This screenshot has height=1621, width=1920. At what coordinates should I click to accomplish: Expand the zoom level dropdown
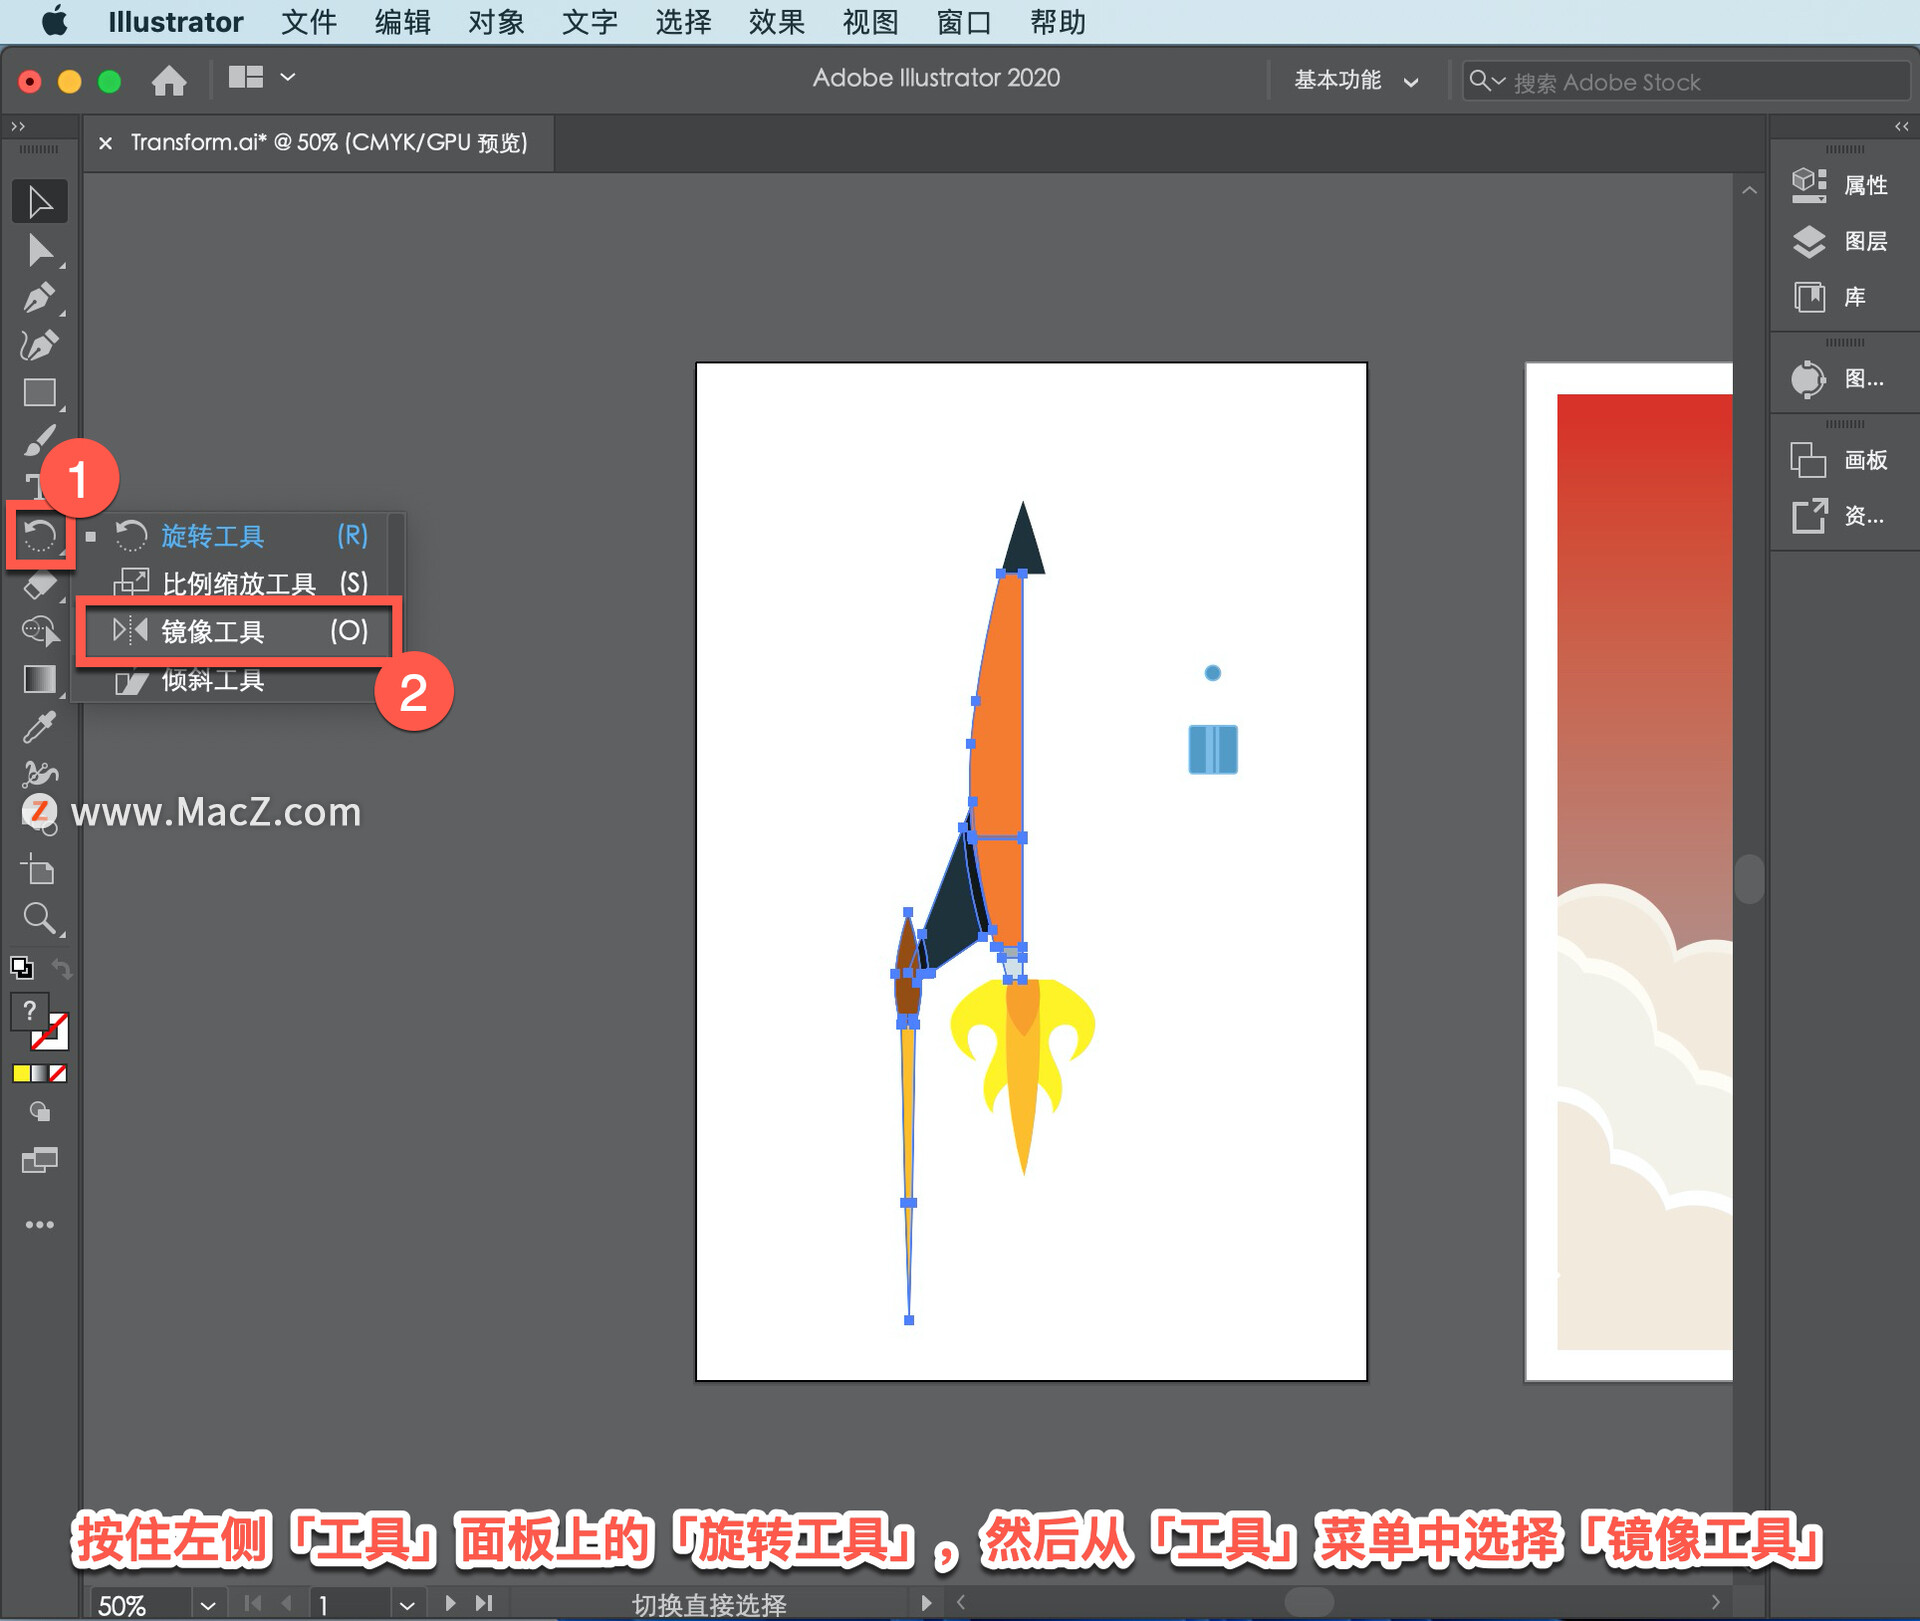(207, 1605)
